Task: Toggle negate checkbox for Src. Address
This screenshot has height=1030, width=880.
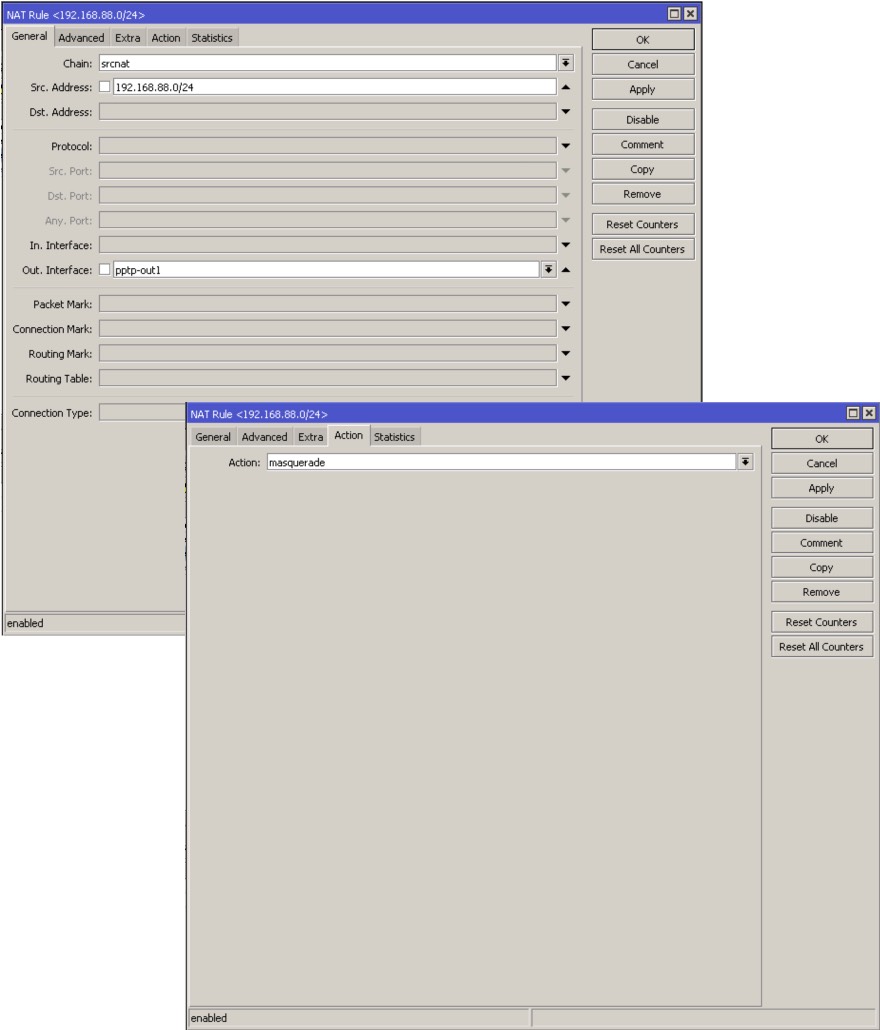Action: [105, 87]
